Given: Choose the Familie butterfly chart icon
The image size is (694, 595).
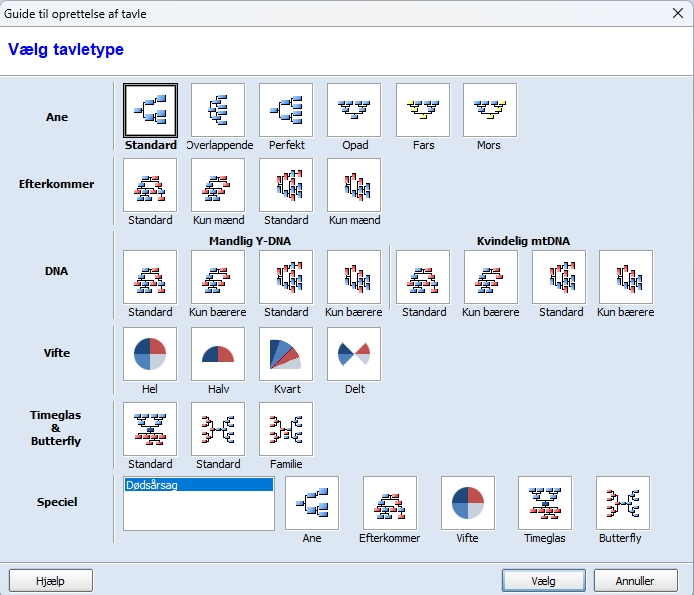Looking at the screenshot, I should pos(286,429).
